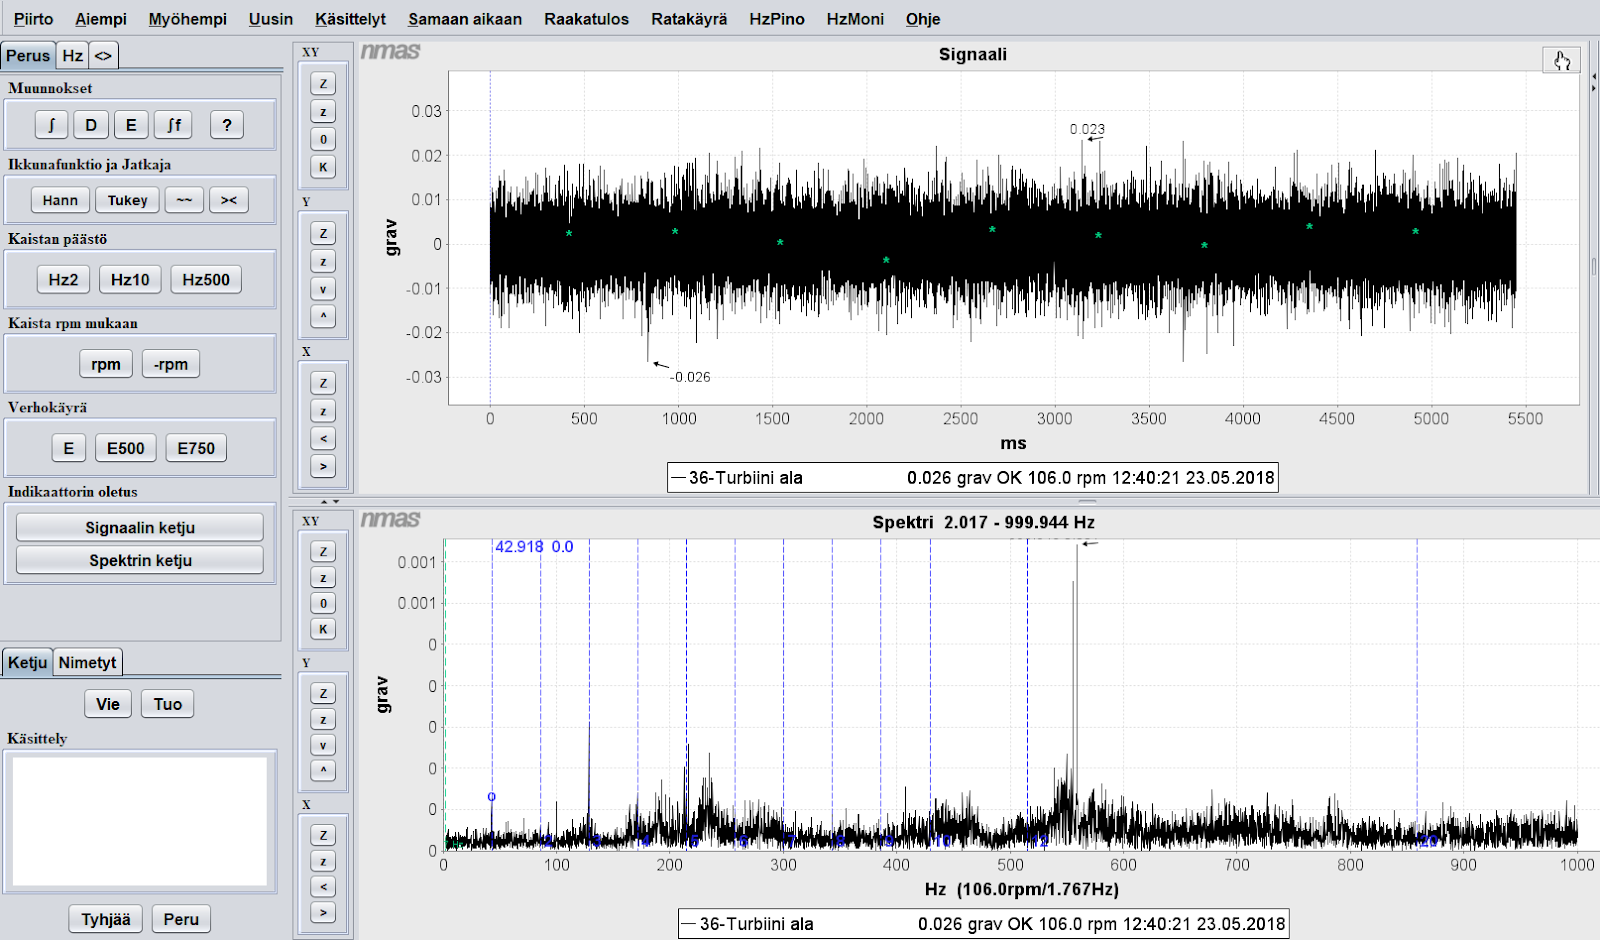
Task: Open the HzPino menu
Action: pyautogui.click(x=777, y=19)
